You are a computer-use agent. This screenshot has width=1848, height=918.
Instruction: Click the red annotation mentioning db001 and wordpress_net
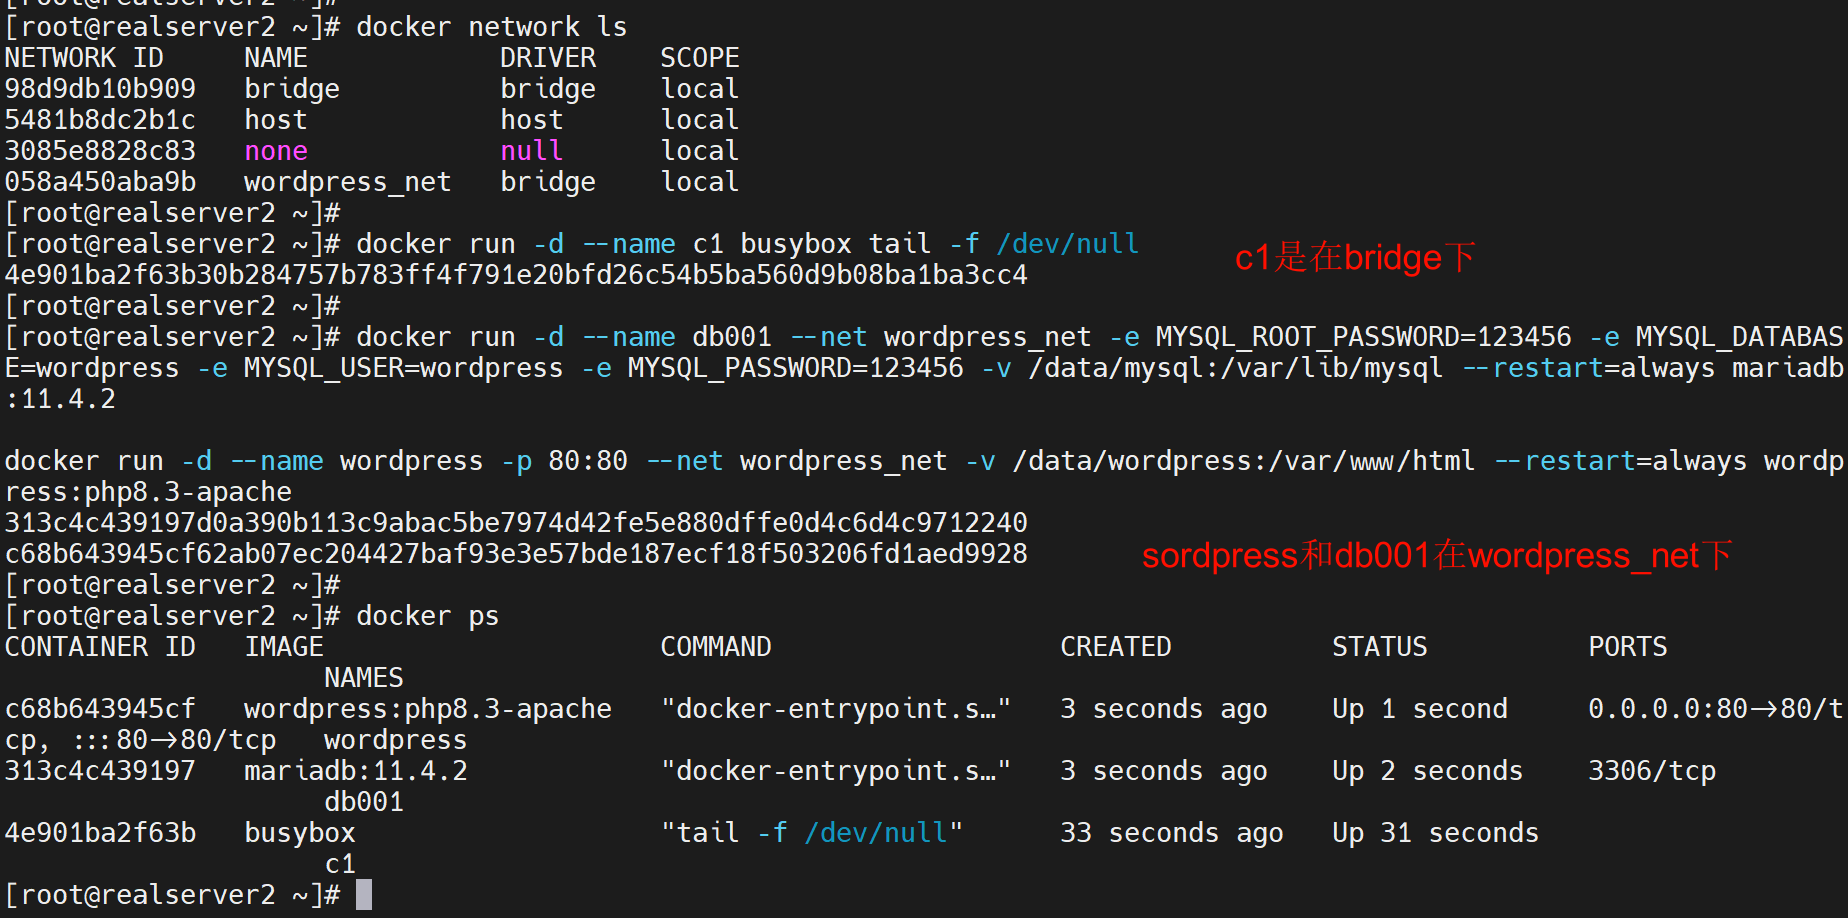click(1436, 556)
